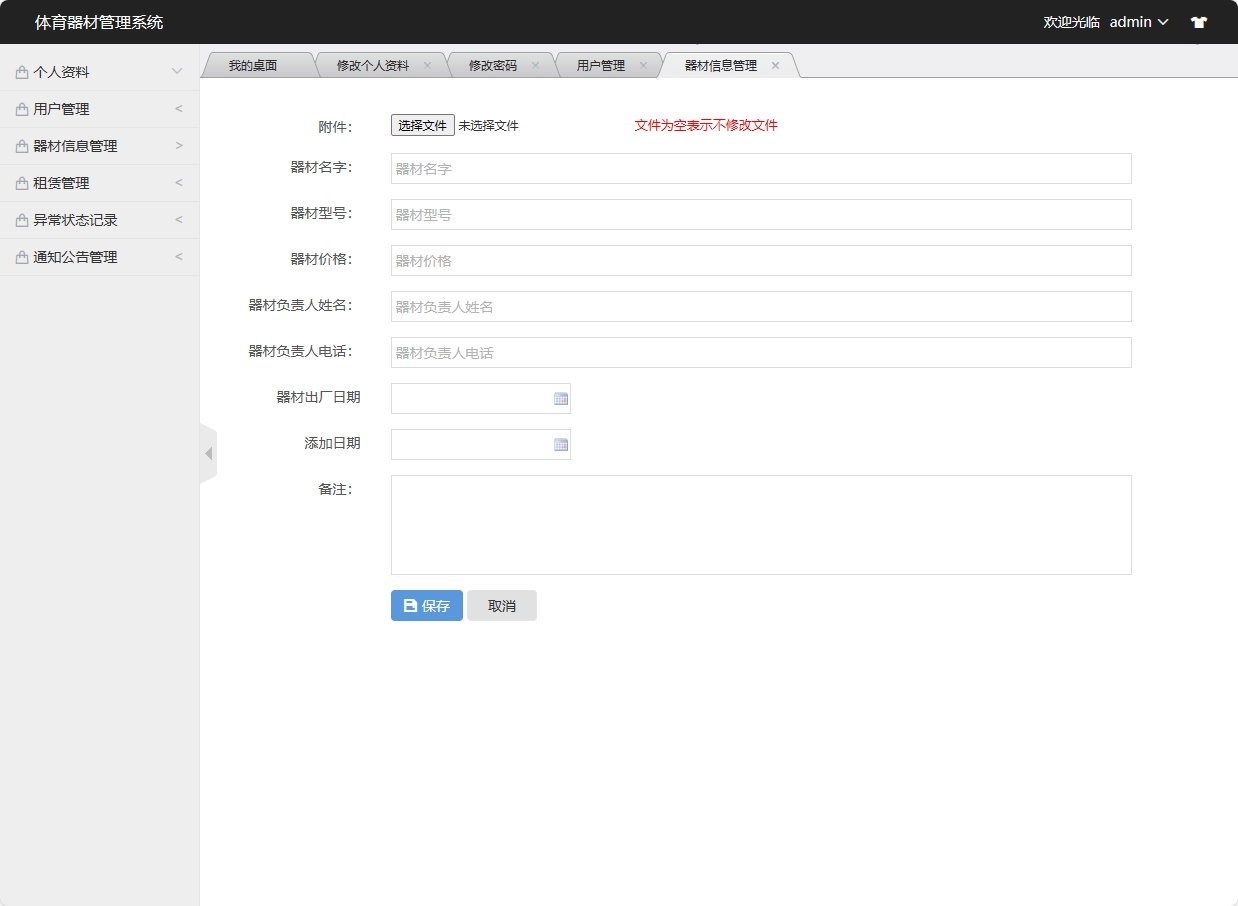Open the 器材出厂日期 calendar picker icon
The height and width of the screenshot is (906, 1238).
[x=560, y=398]
